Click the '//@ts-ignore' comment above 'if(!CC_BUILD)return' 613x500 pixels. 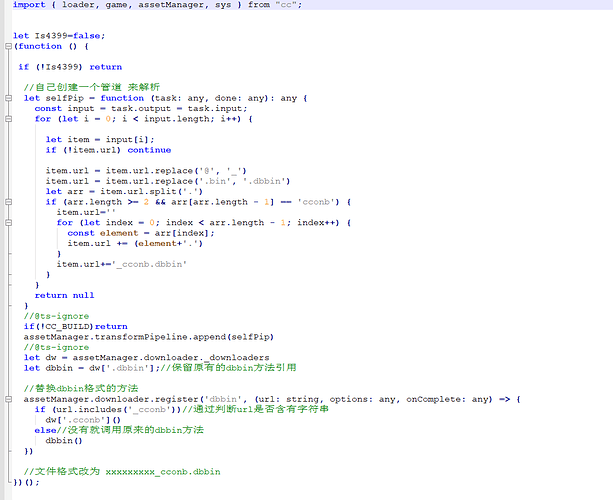(x=56, y=316)
